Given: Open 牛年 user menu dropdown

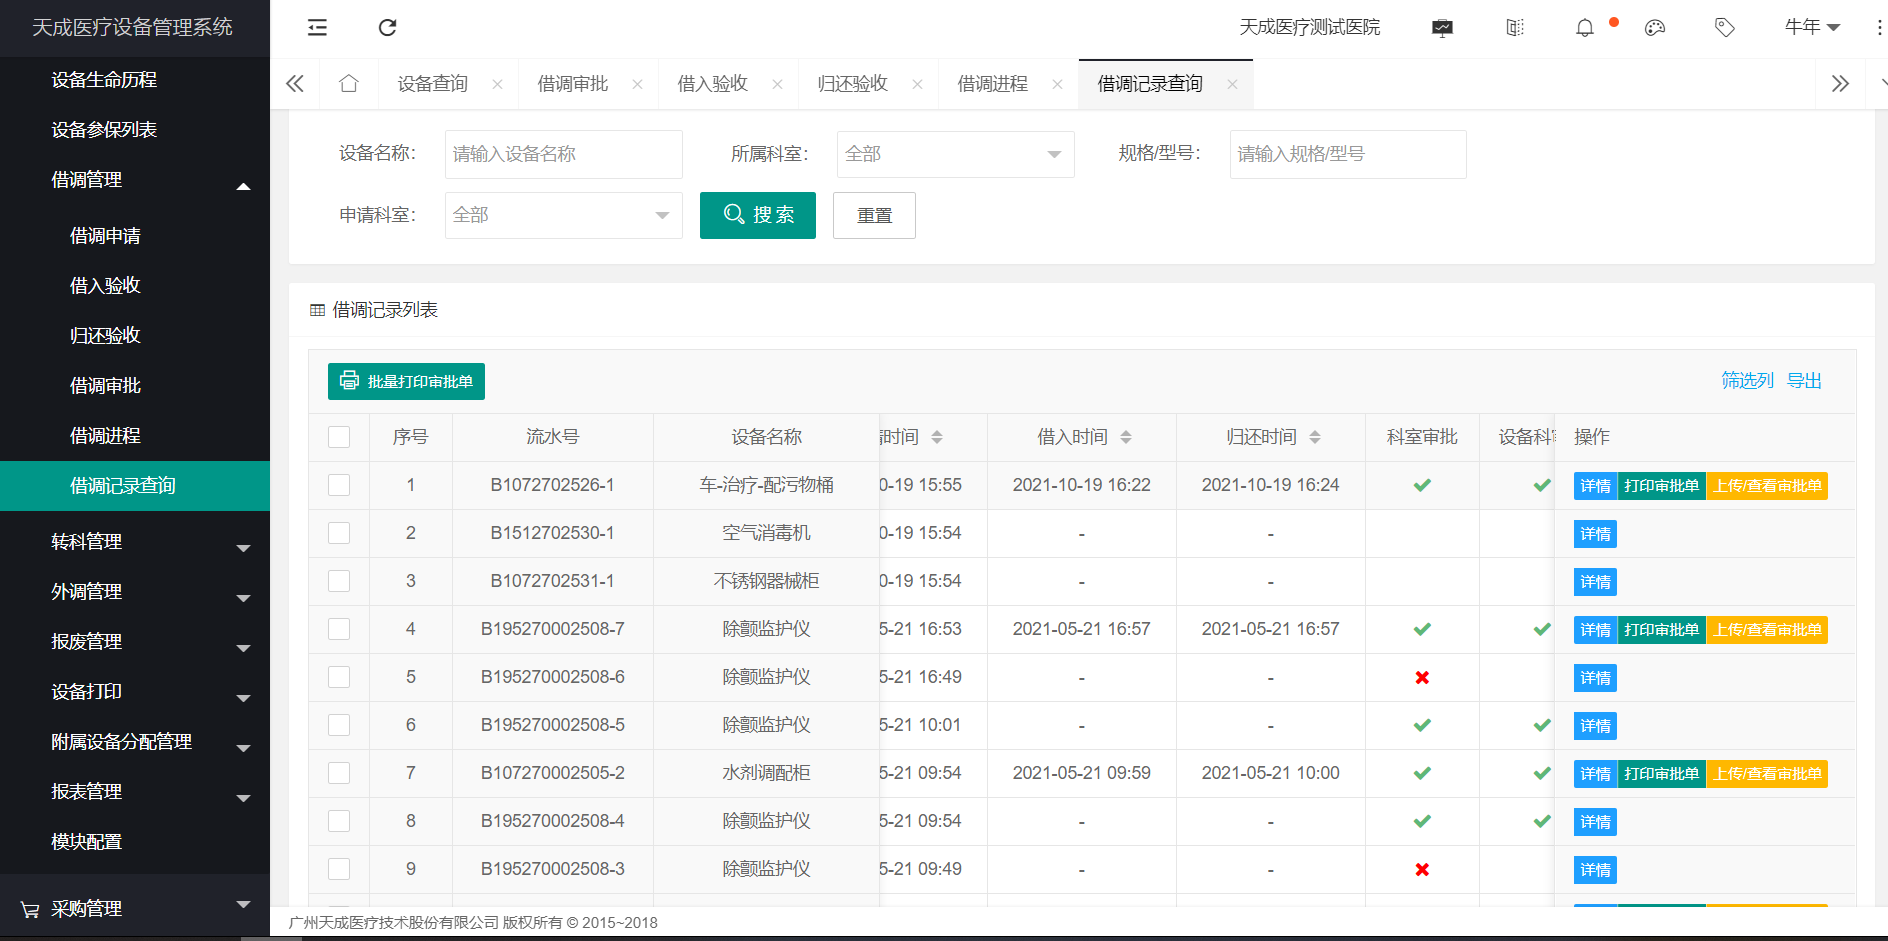Looking at the screenshot, I should pos(1812,28).
